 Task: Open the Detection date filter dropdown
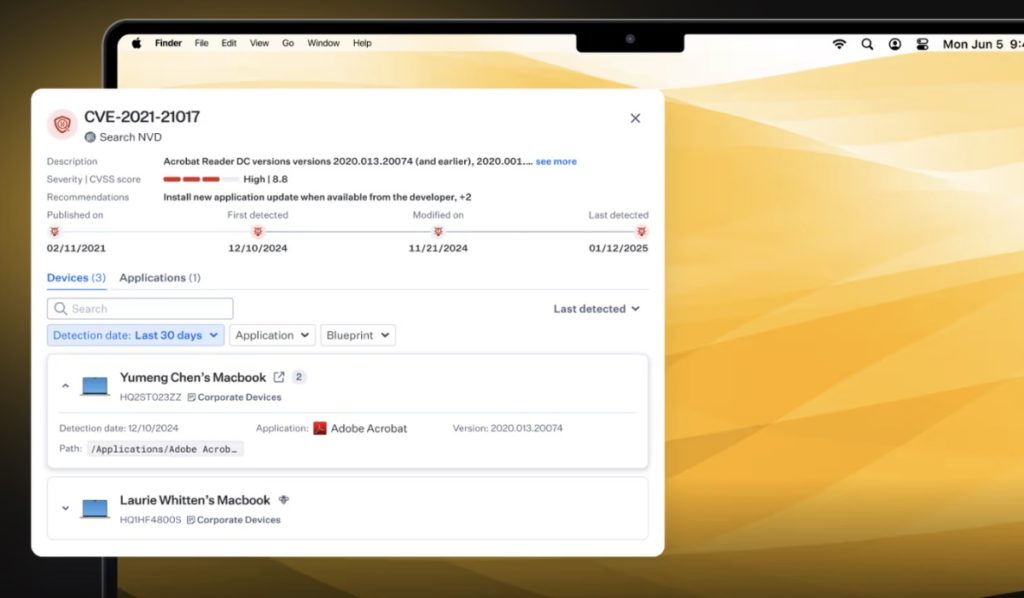coord(136,335)
